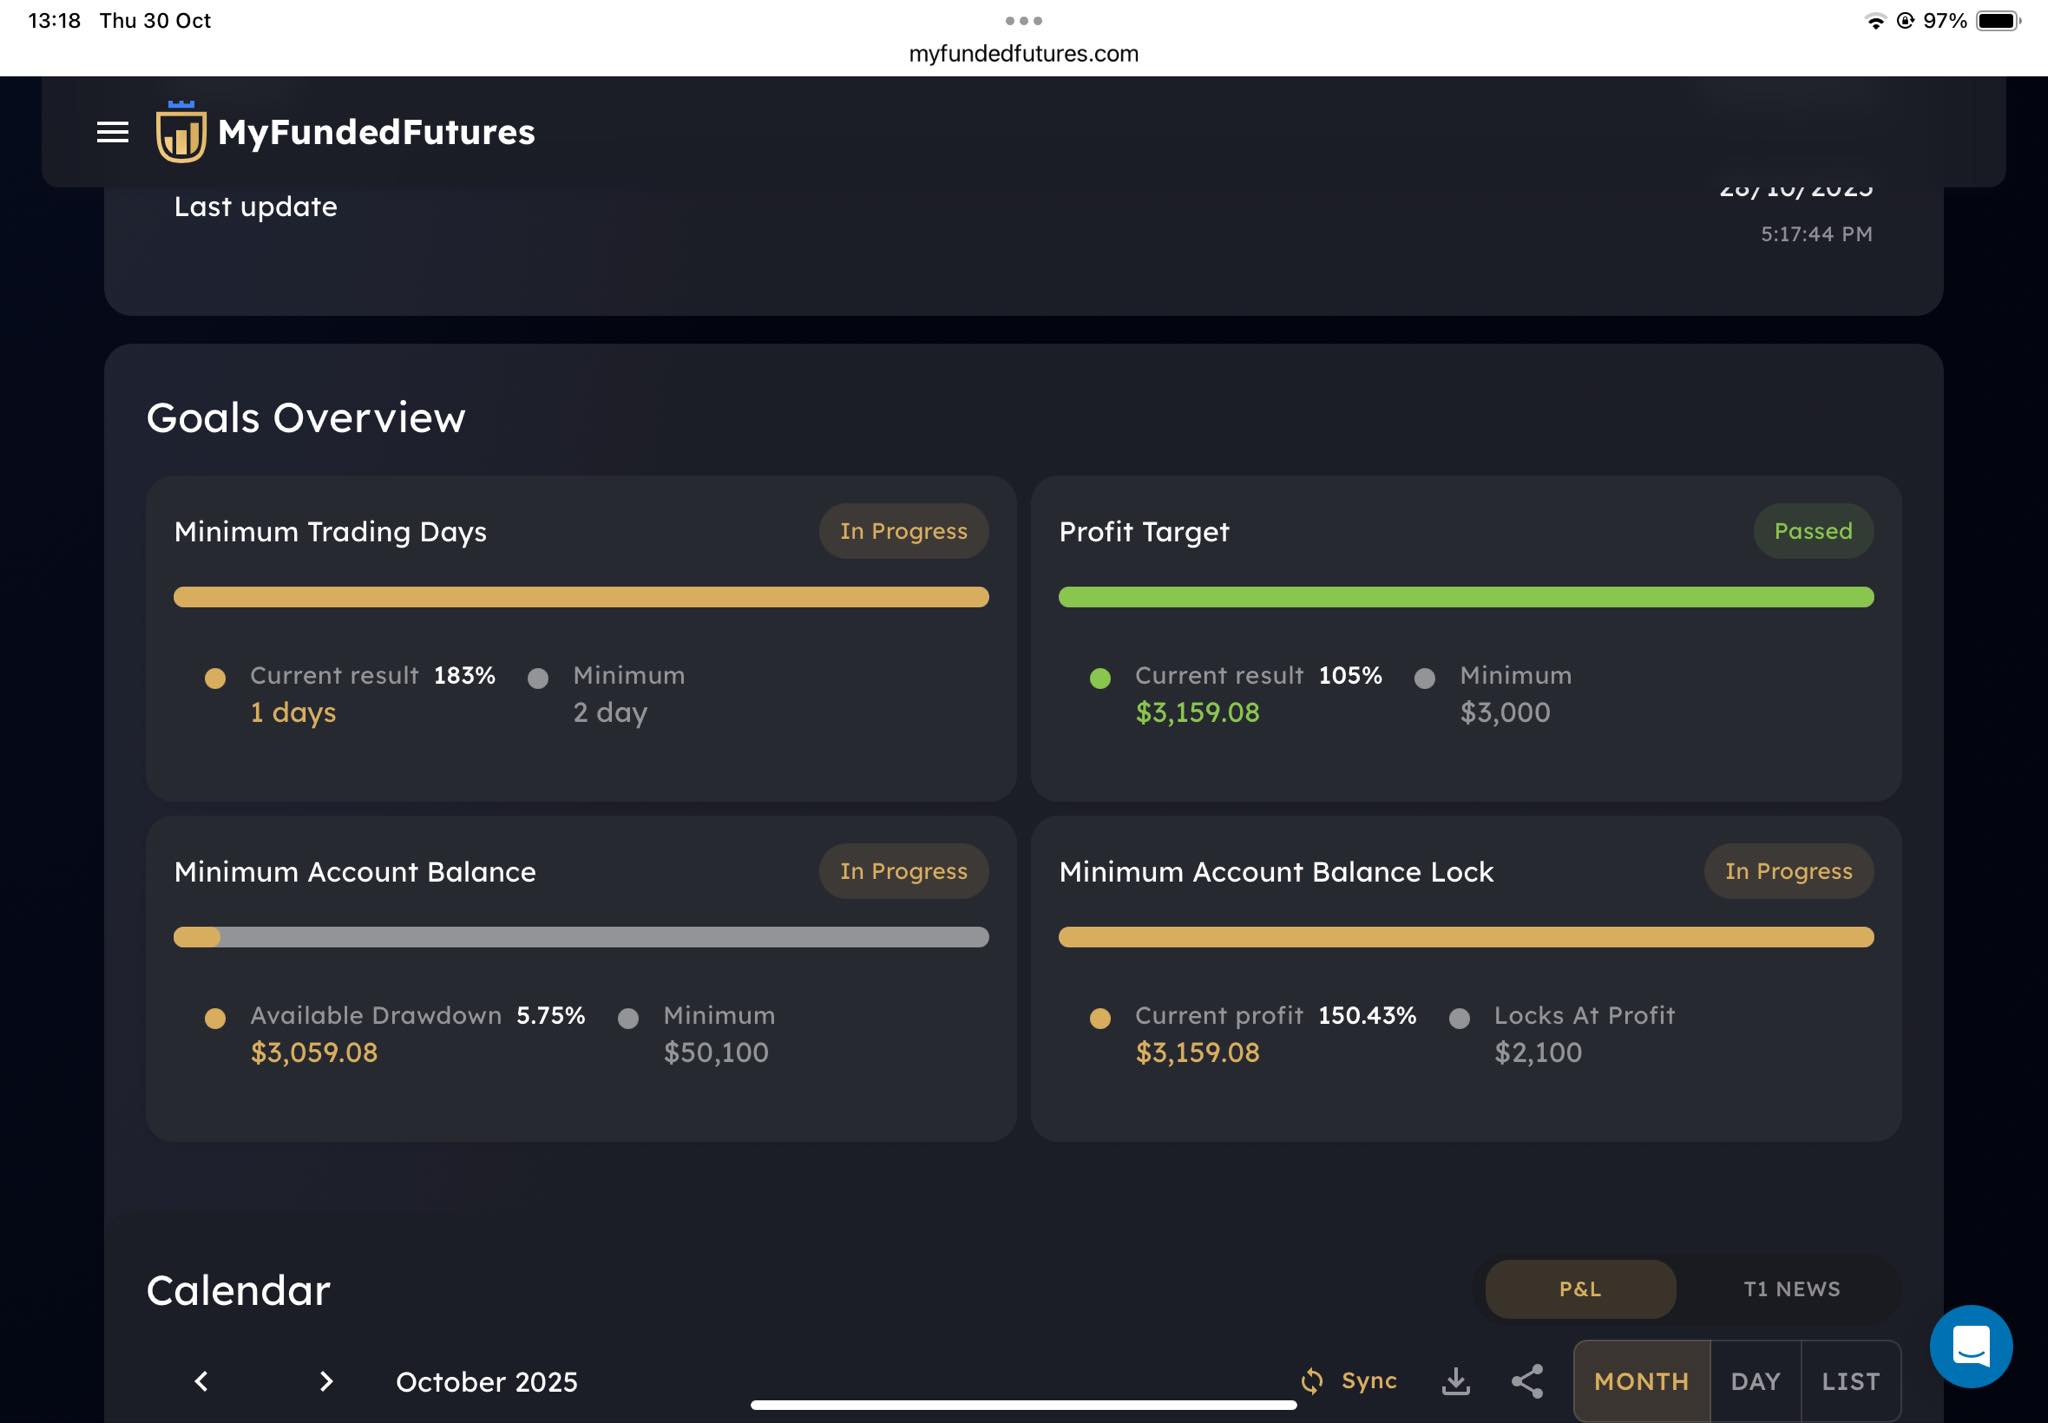Select MONTH calendar view
Screen dimensions: 2048x1423
pyautogui.click(x=1641, y=1381)
